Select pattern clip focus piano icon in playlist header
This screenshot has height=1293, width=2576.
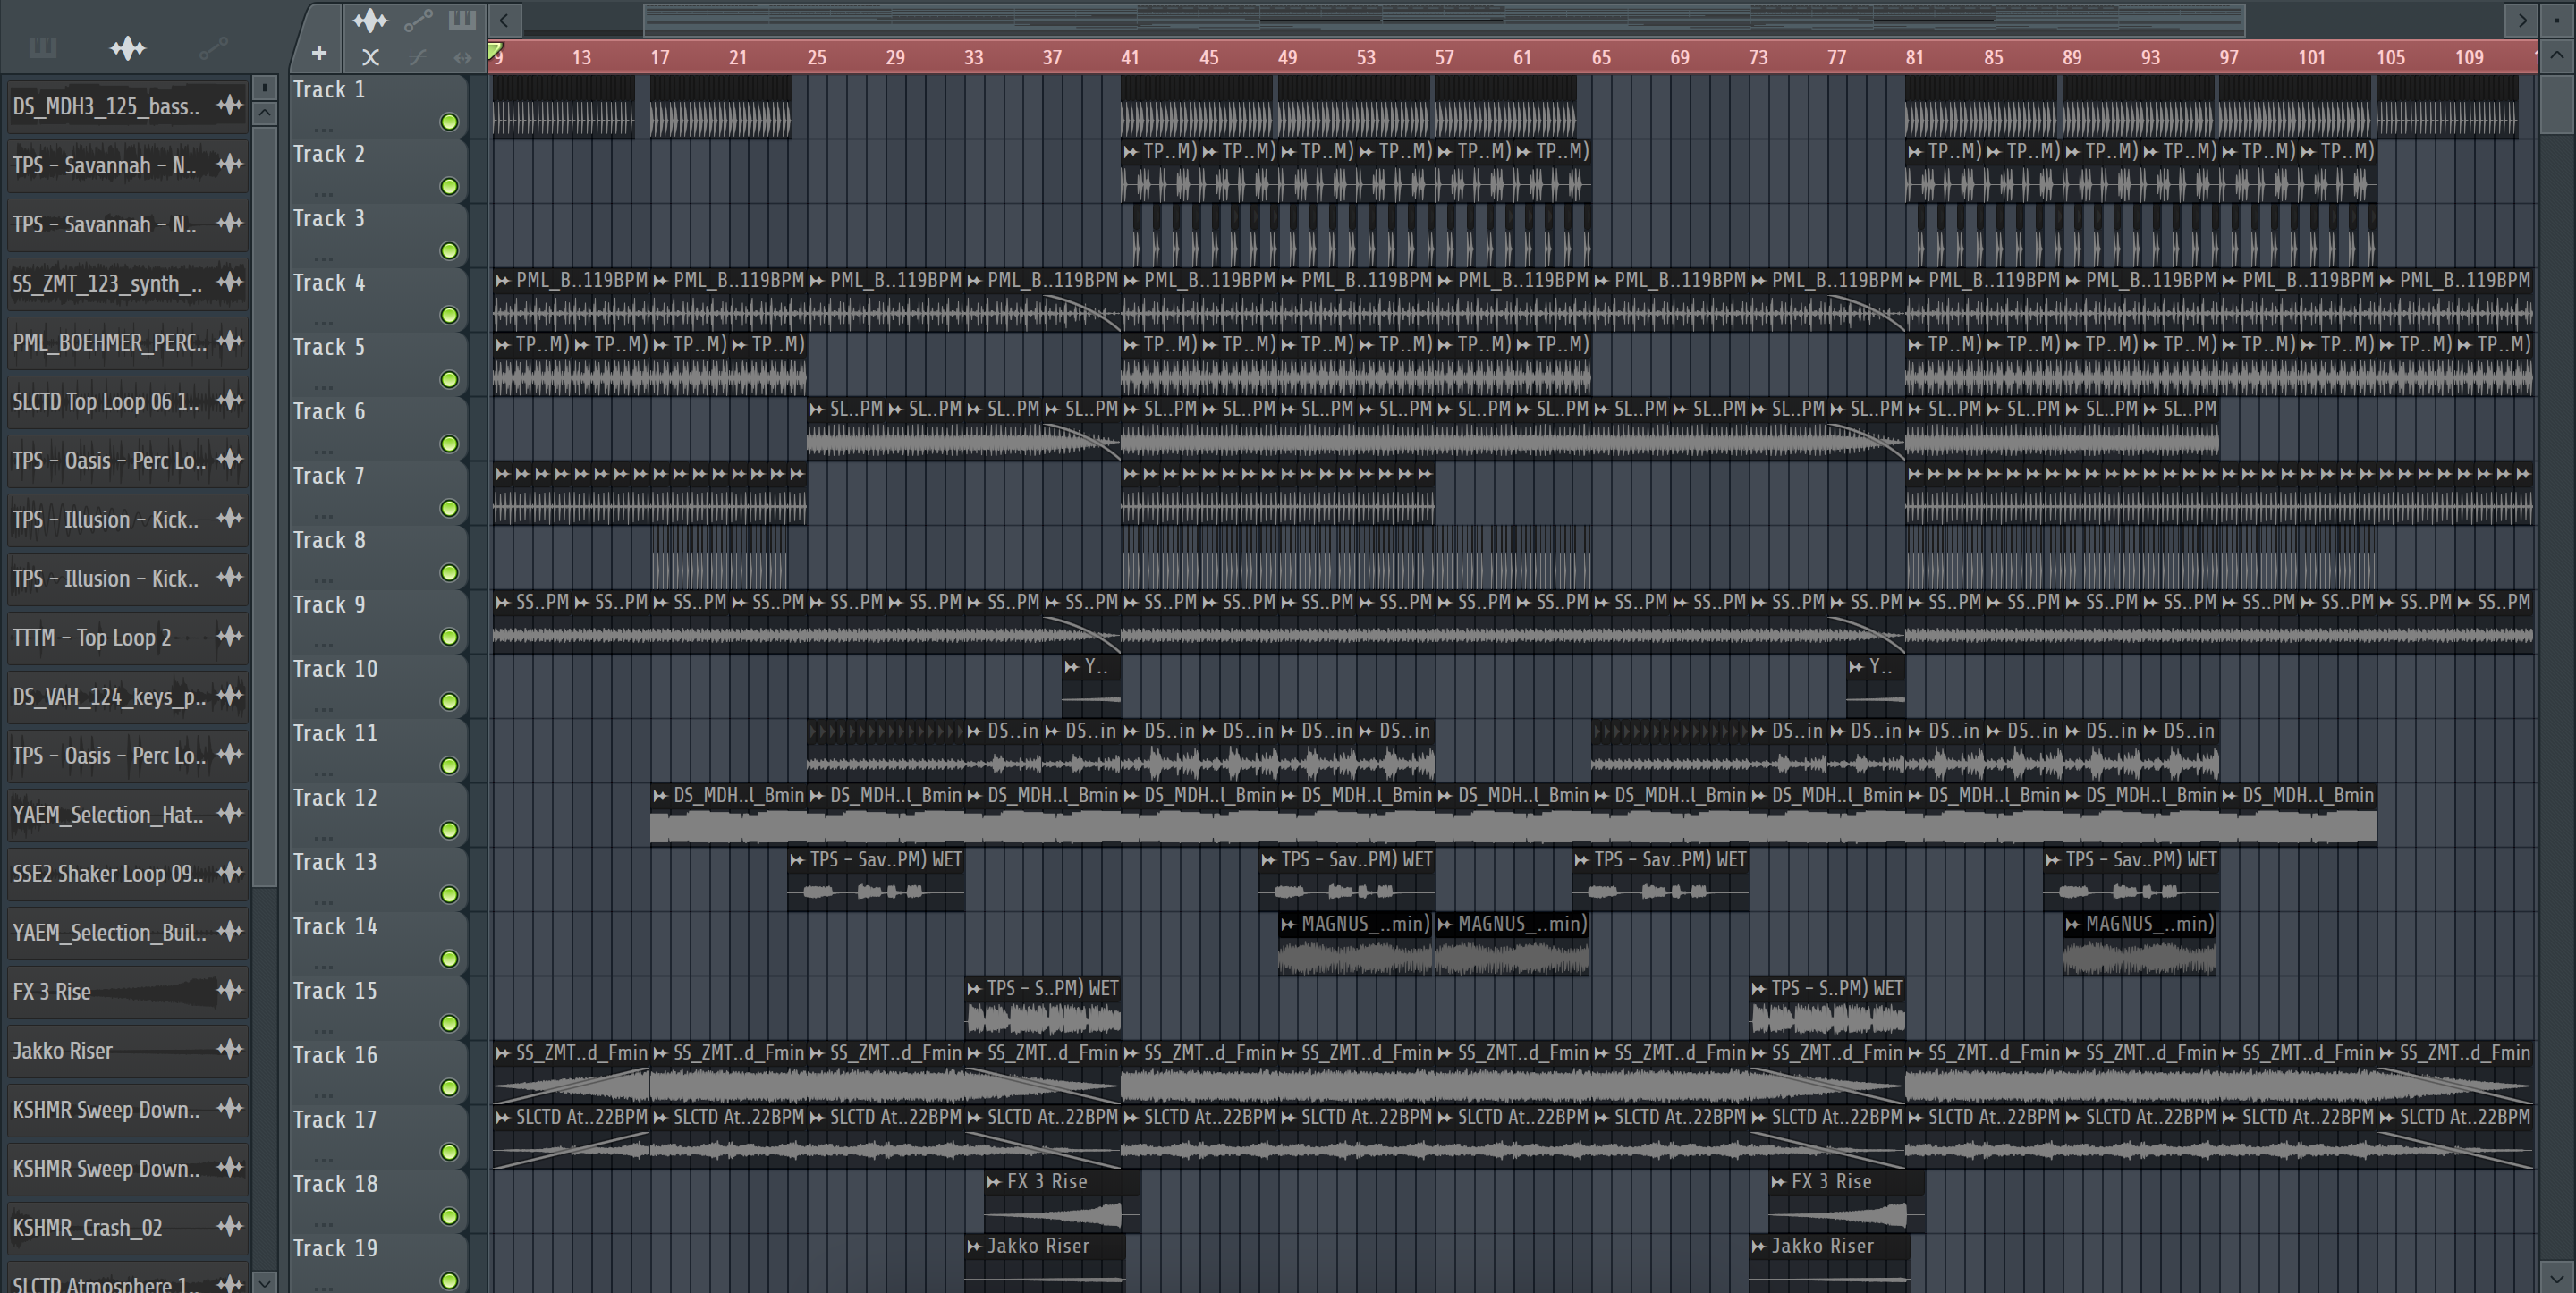pos(461,20)
